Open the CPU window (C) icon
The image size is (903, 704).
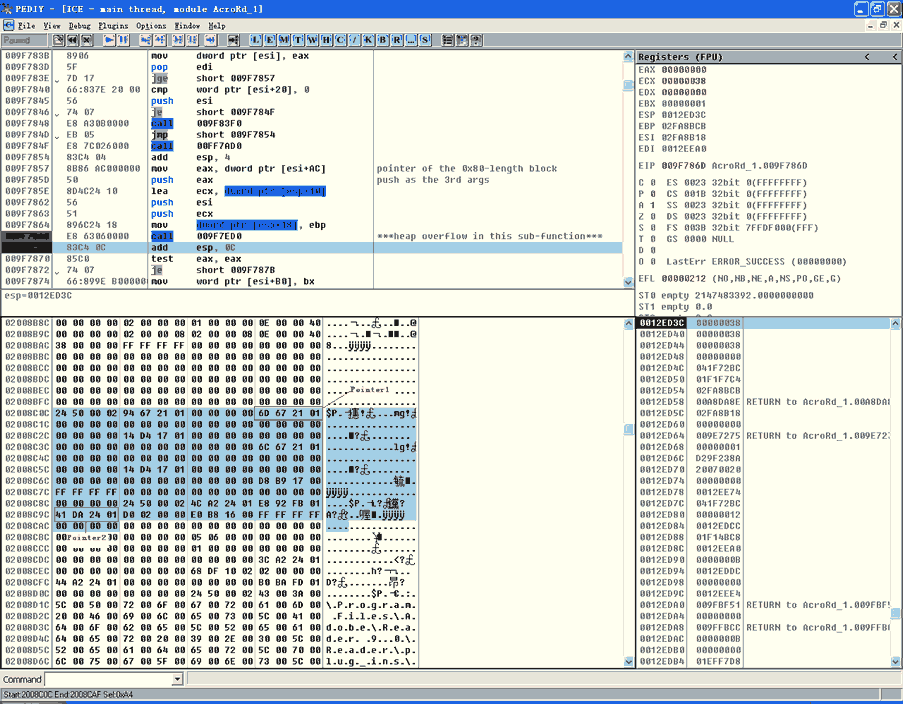[x=340, y=40]
